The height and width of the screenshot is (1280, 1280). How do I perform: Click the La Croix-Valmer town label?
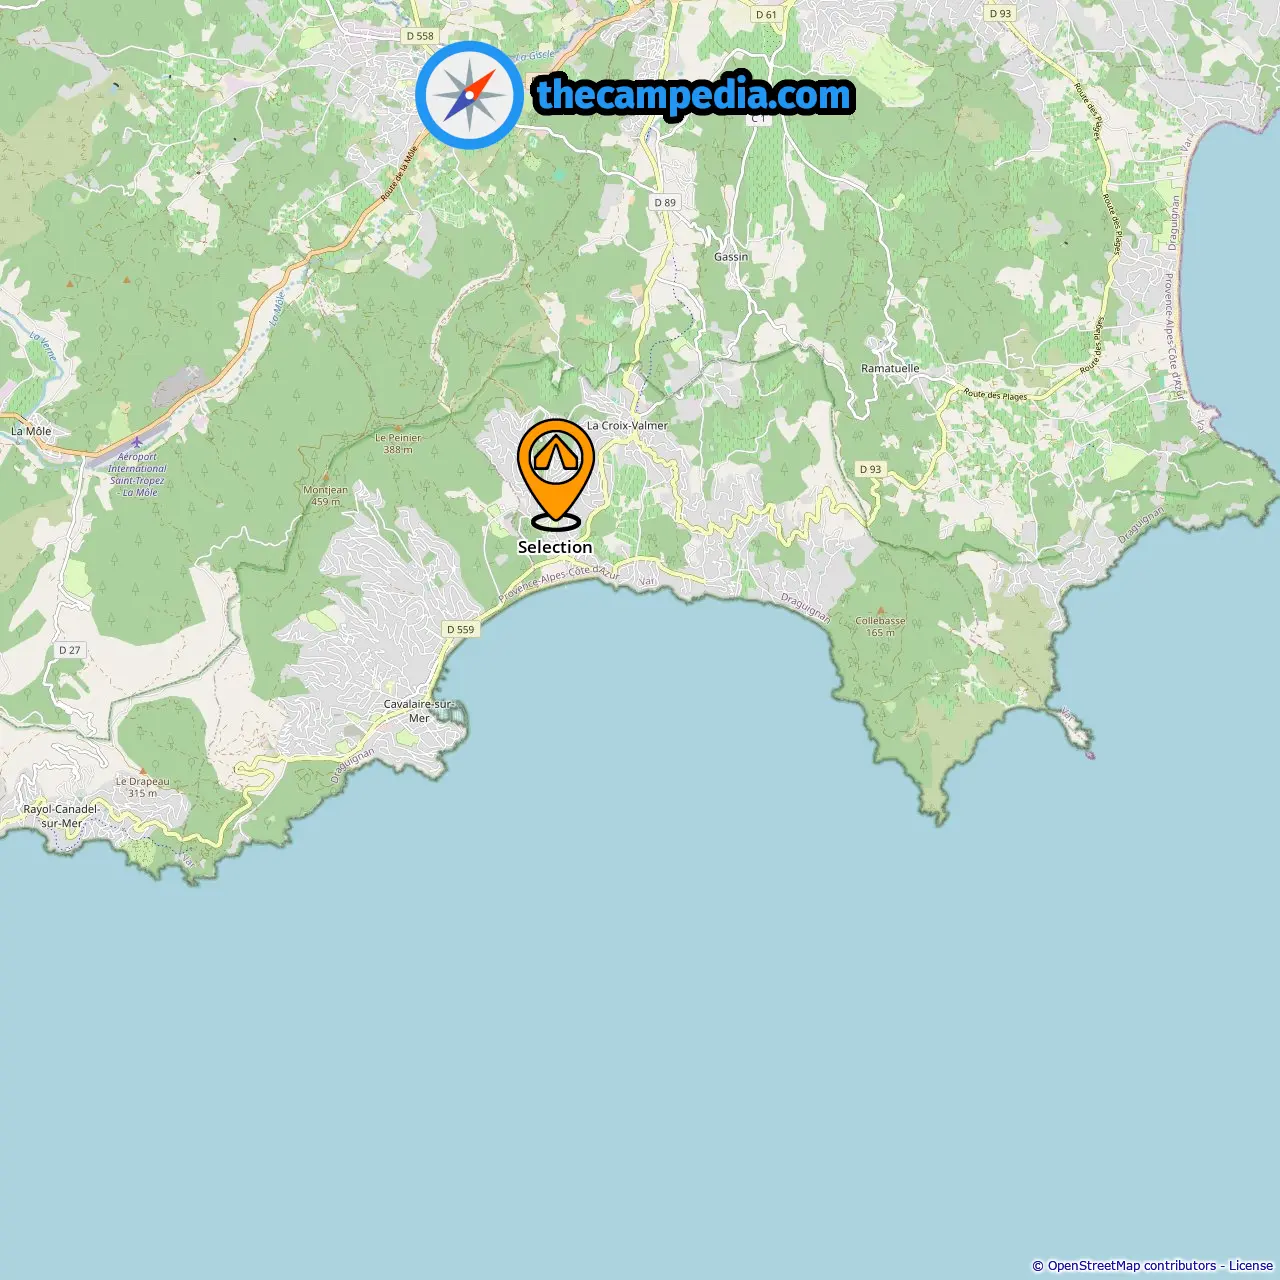(627, 425)
